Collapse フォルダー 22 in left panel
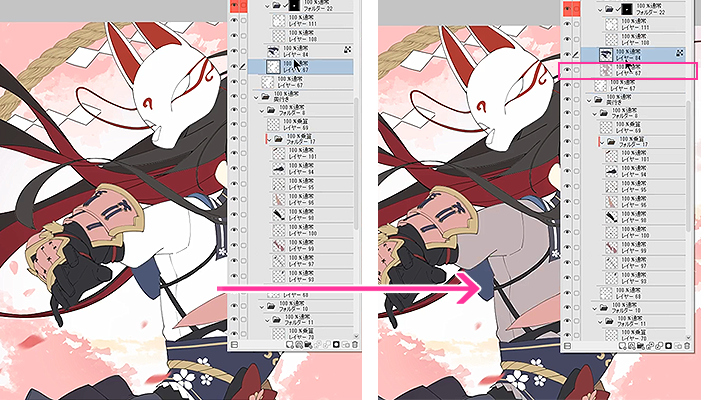Viewport: 701px width, 400px height. 268,6
